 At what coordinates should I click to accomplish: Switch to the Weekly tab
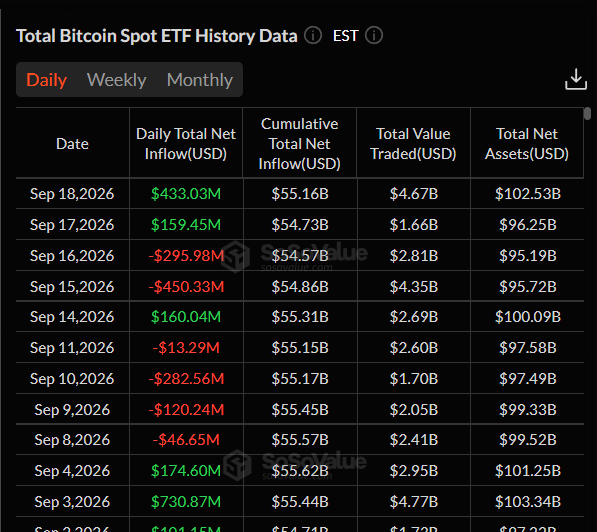[117, 80]
